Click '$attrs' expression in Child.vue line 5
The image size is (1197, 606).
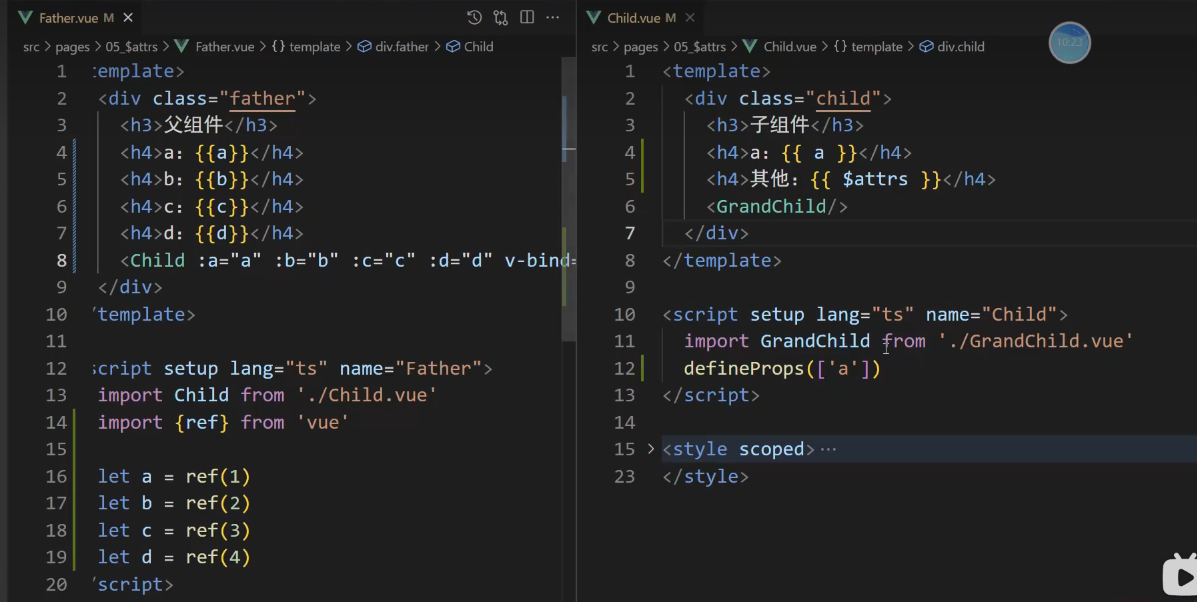pyautogui.click(x=875, y=179)
